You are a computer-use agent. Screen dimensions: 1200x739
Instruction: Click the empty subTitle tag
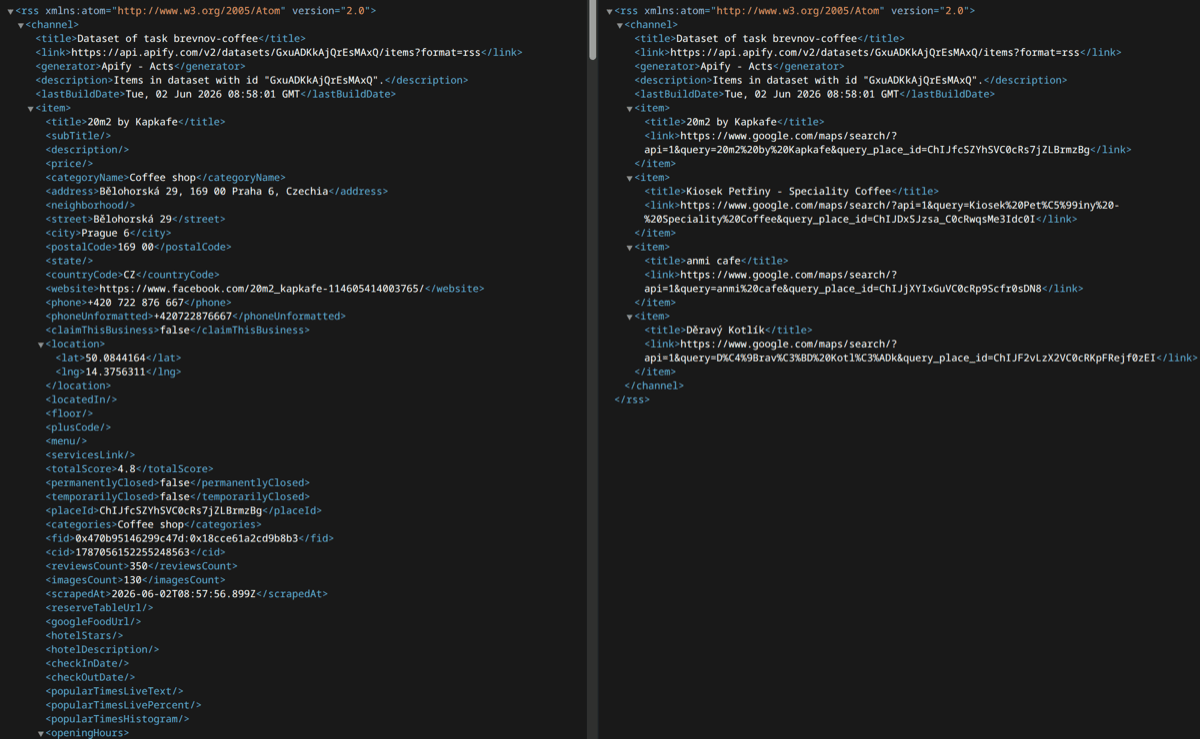79,136
